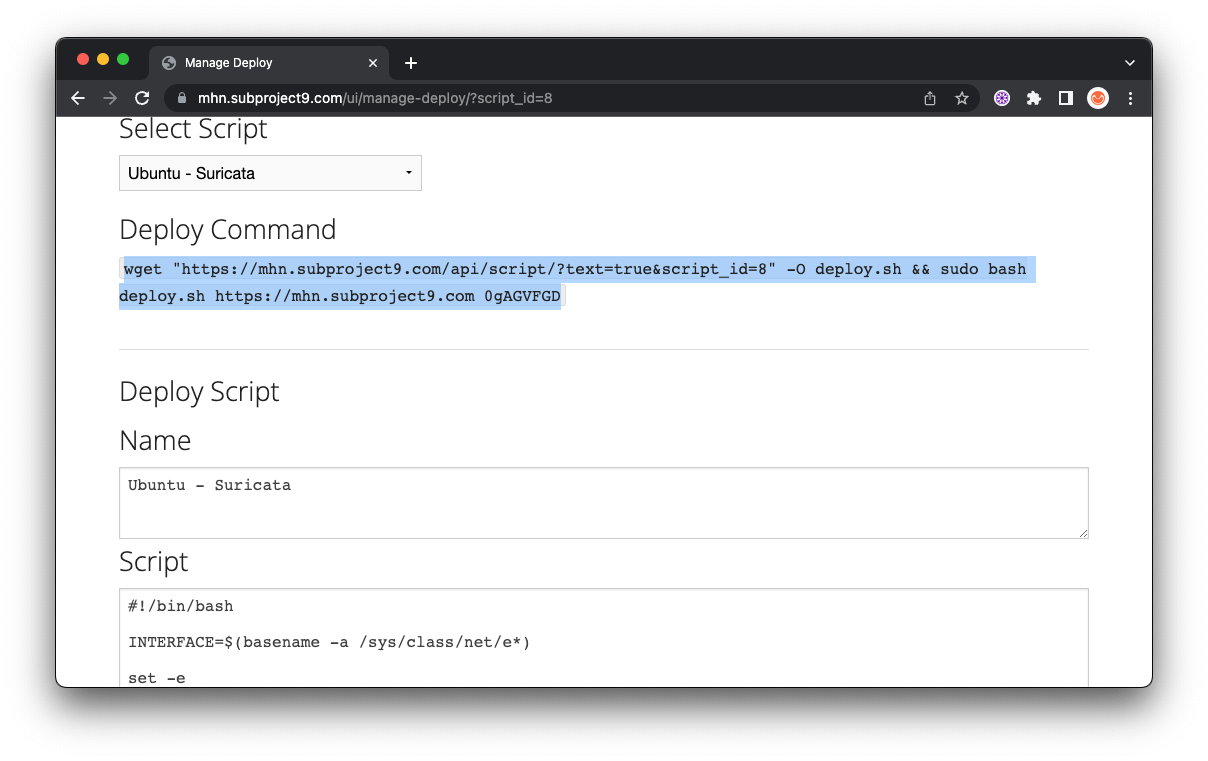Image resolution: width=1208 pixels, height=761 pixels.
Task: Open the Extensions puzzle menu
Action: [x=1034, y=98]
